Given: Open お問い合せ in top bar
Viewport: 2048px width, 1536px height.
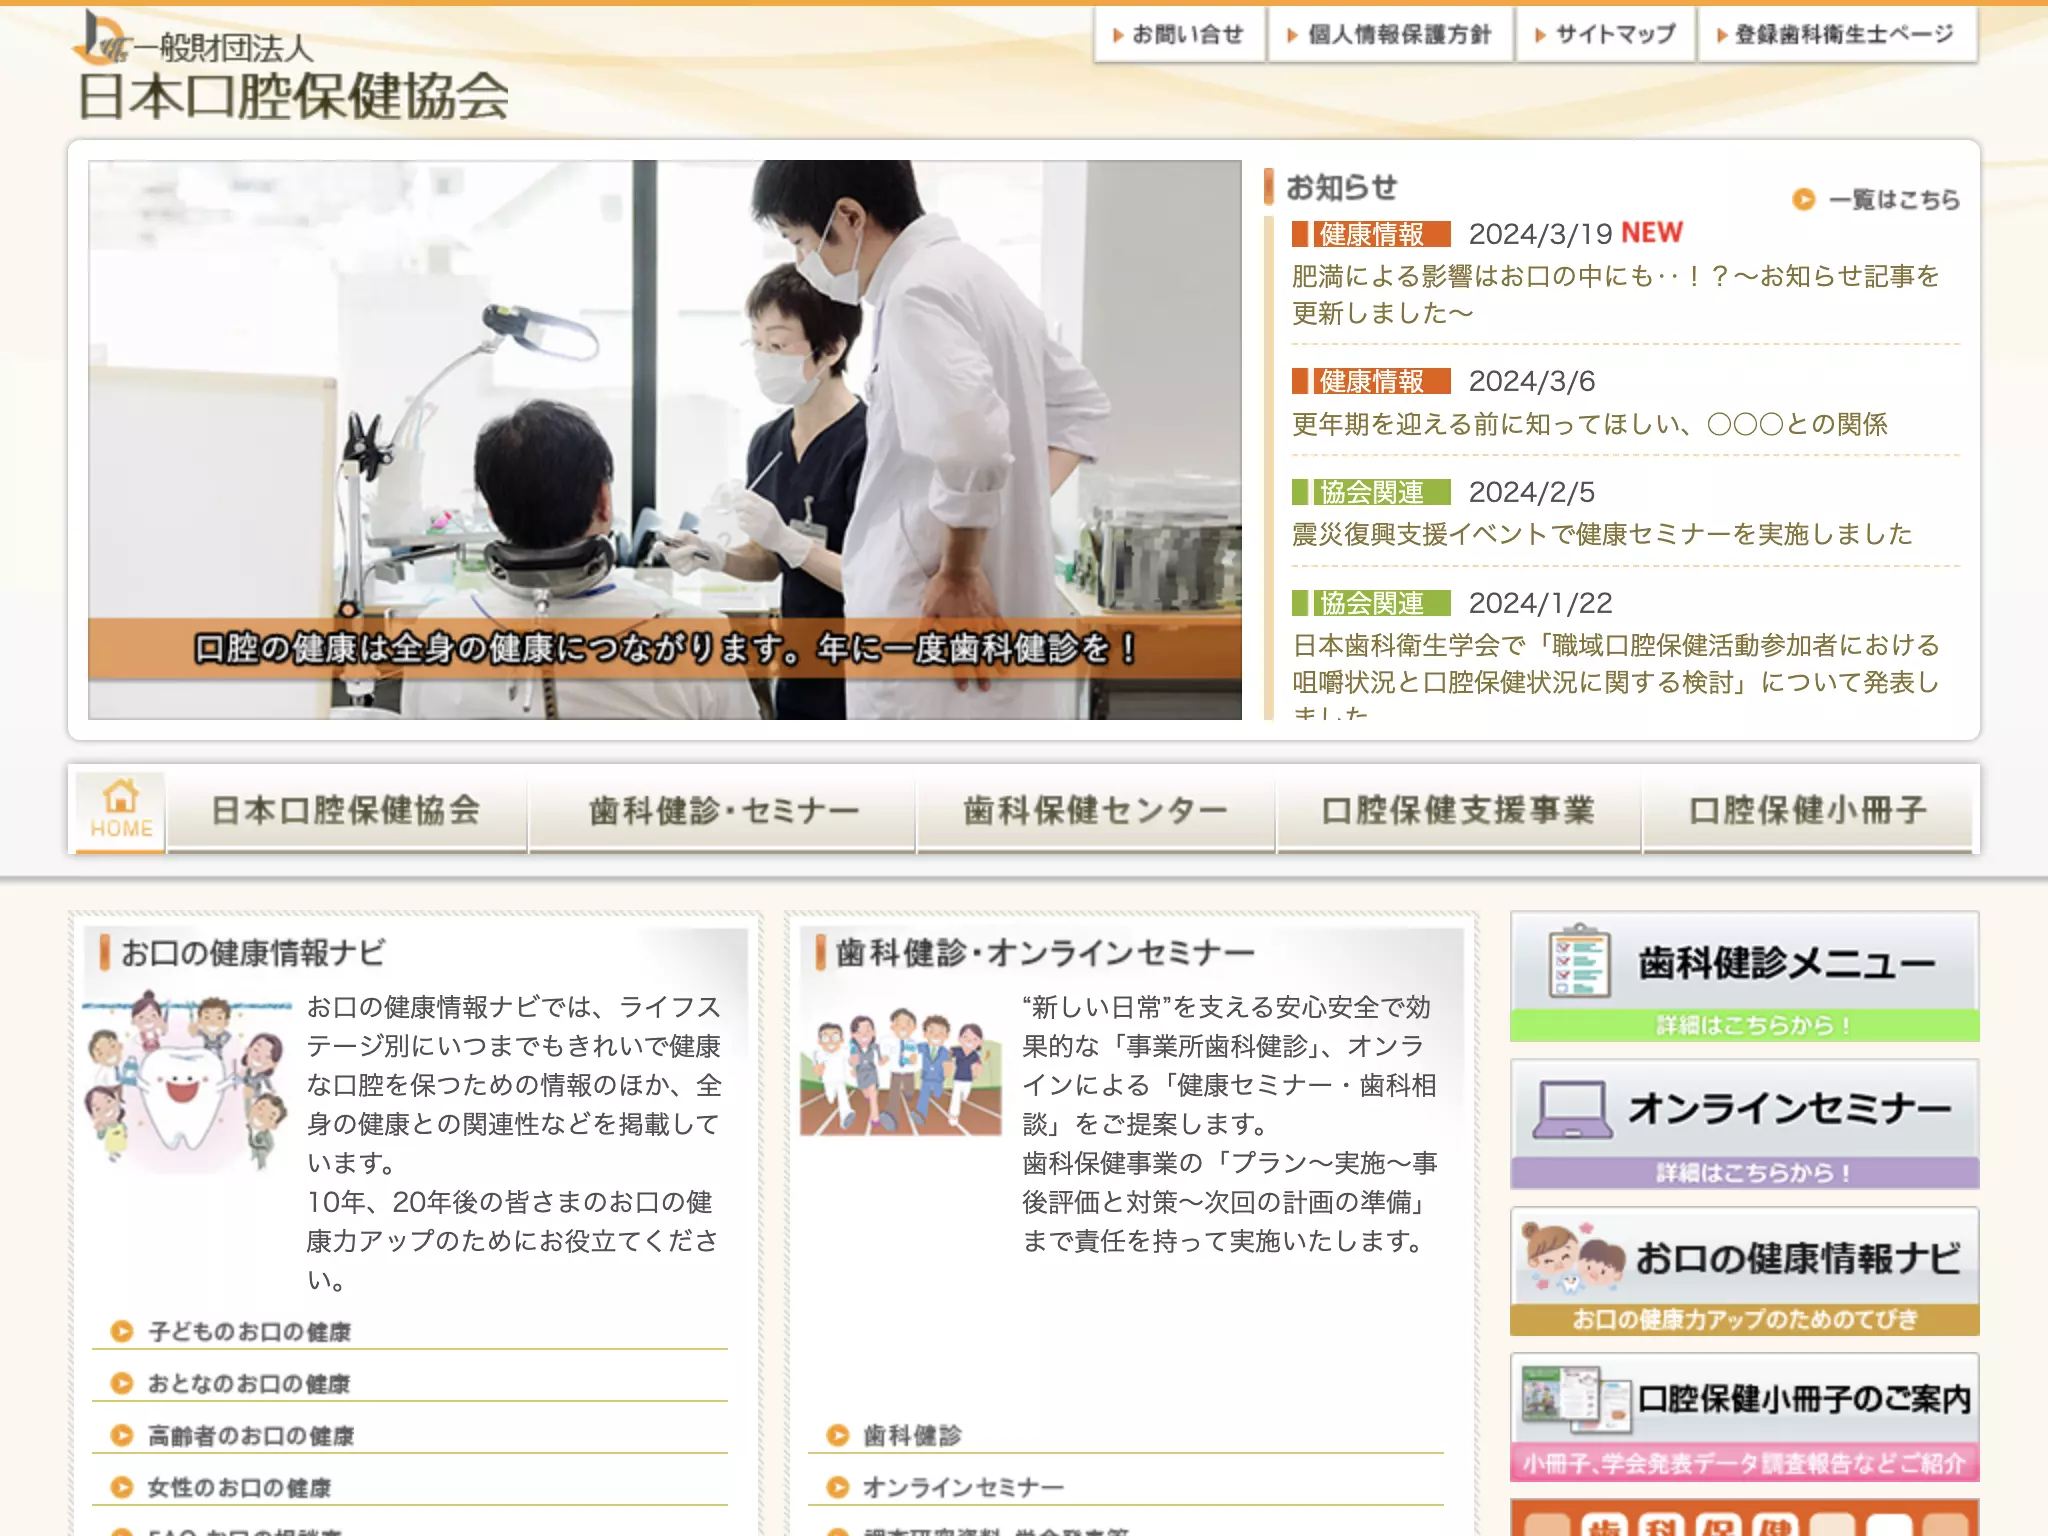Looking at the screenshot, I should [x=1180, y=35].
